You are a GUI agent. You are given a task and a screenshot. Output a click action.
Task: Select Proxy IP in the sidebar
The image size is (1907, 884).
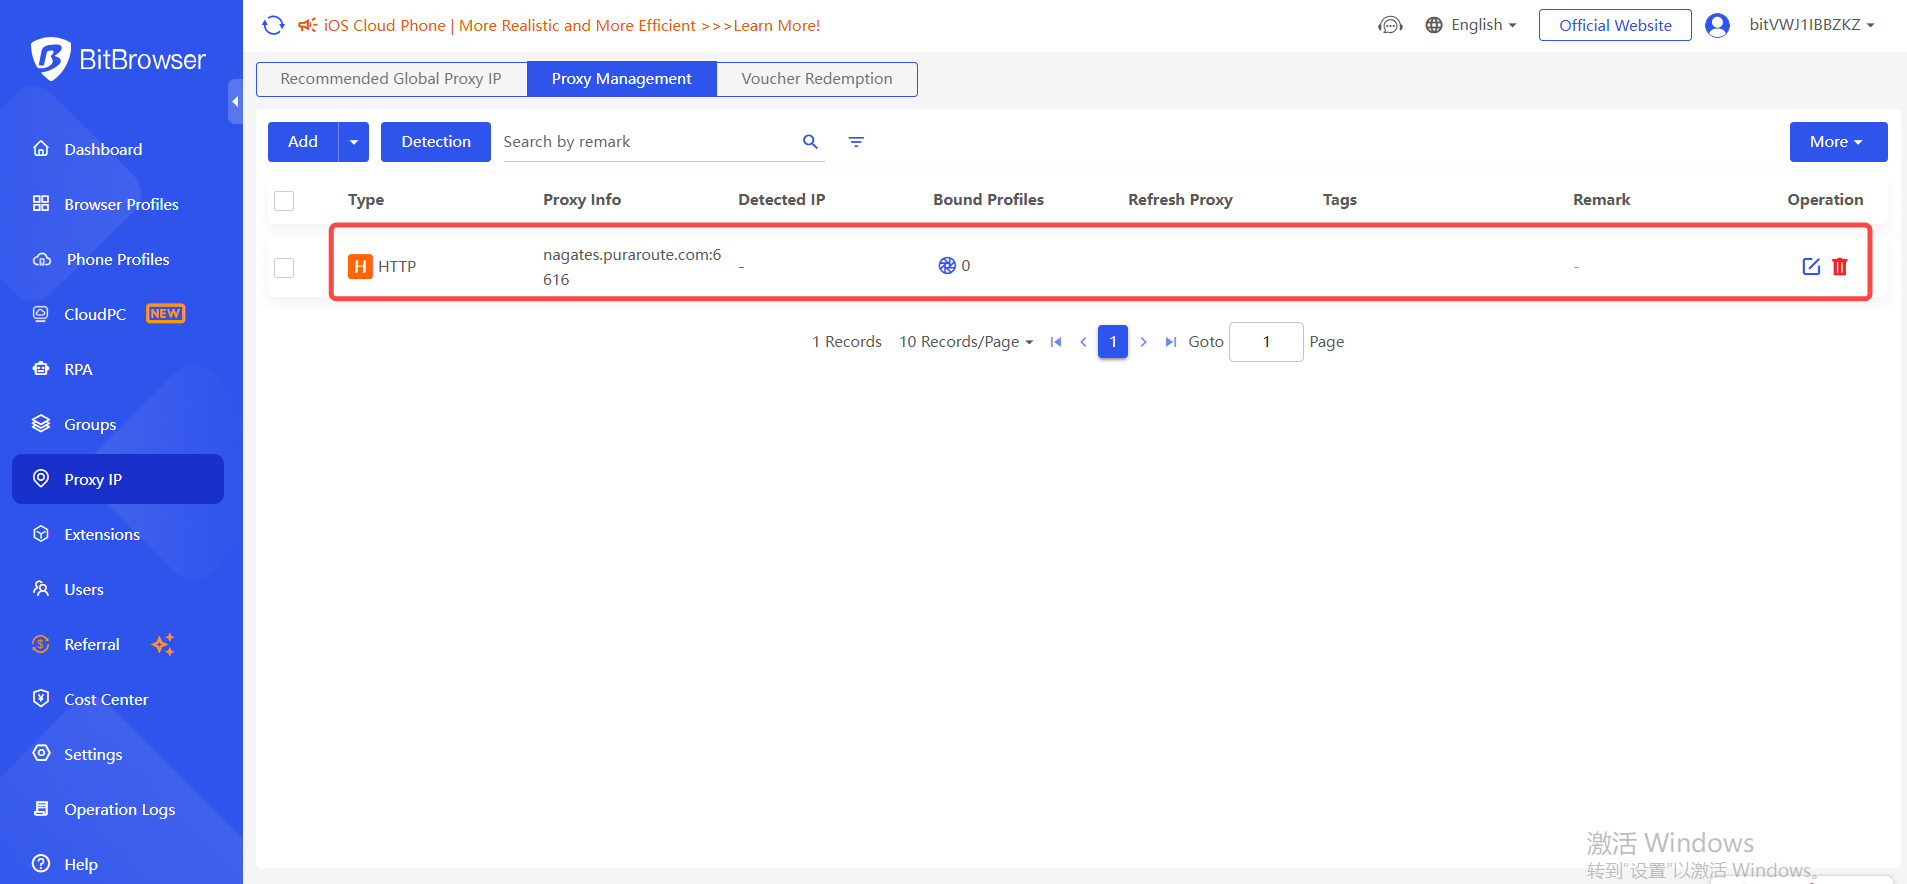[118, 479]
